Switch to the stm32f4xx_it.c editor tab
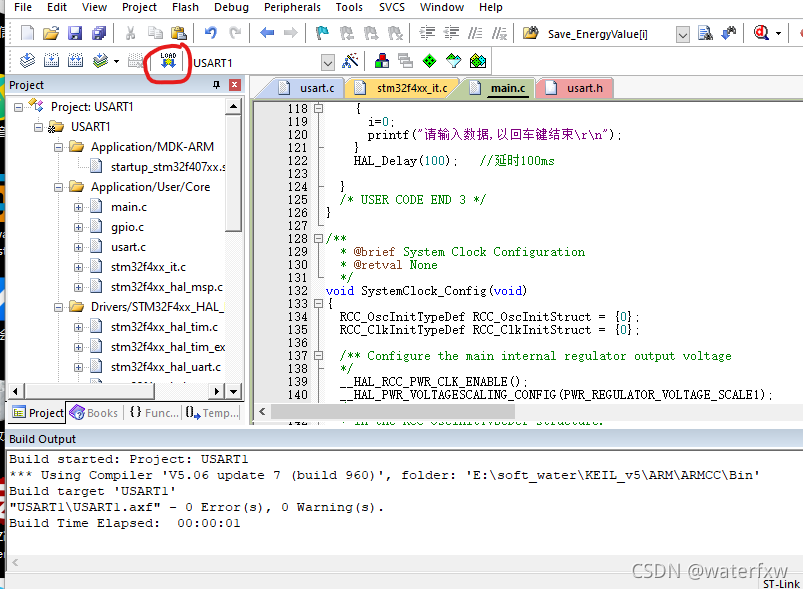 point(402,88)
